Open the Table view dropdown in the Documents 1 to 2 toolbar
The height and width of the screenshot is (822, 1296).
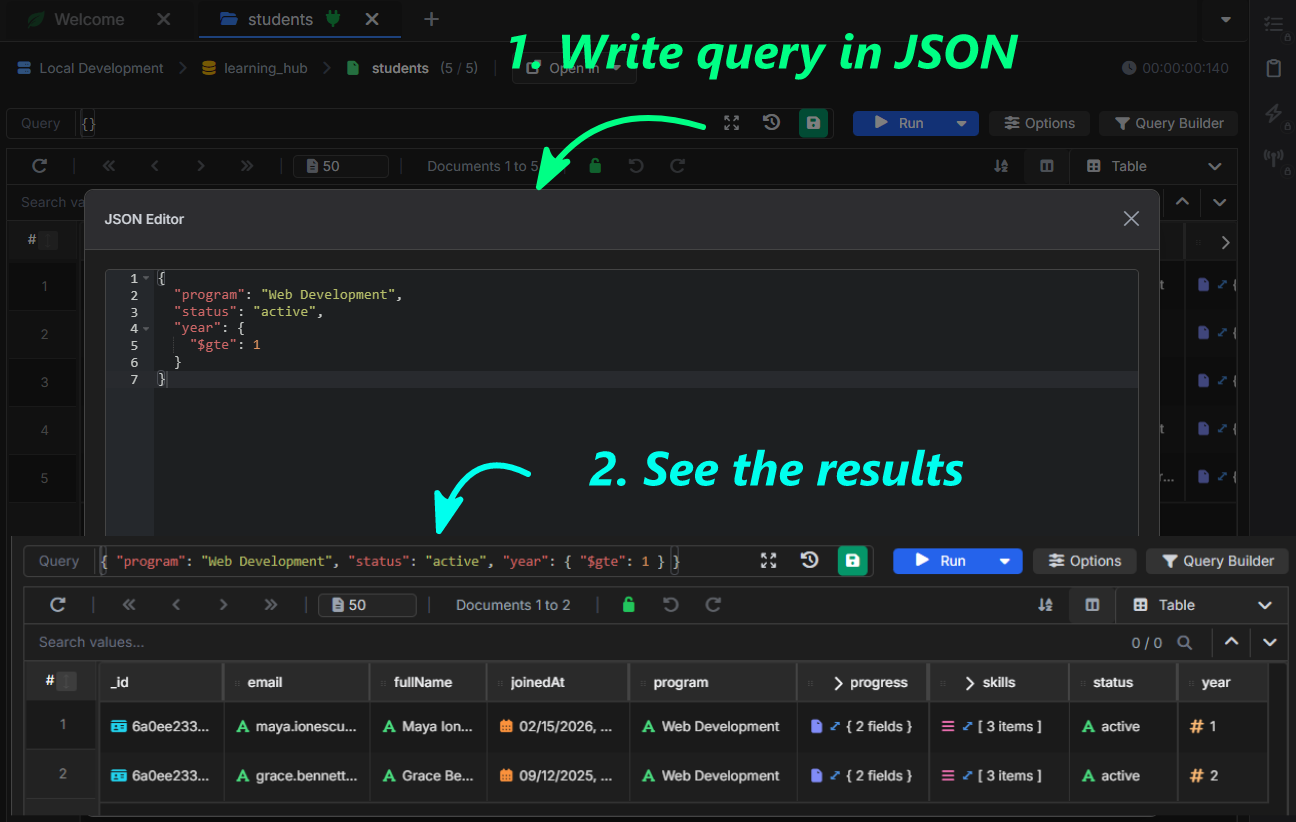(1202, 605)
